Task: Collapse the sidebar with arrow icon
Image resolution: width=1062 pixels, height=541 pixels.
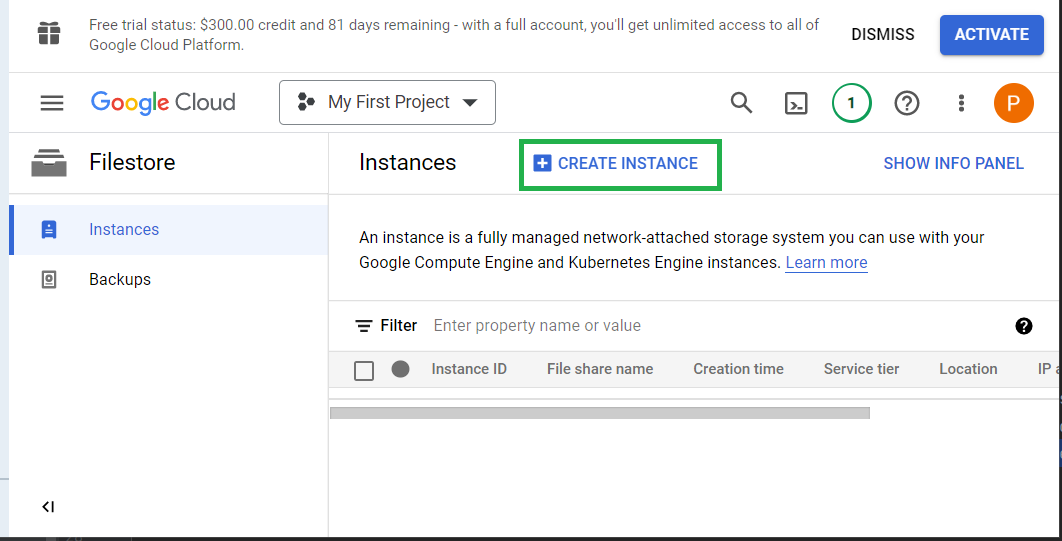Action: click(x=48, y=506)
